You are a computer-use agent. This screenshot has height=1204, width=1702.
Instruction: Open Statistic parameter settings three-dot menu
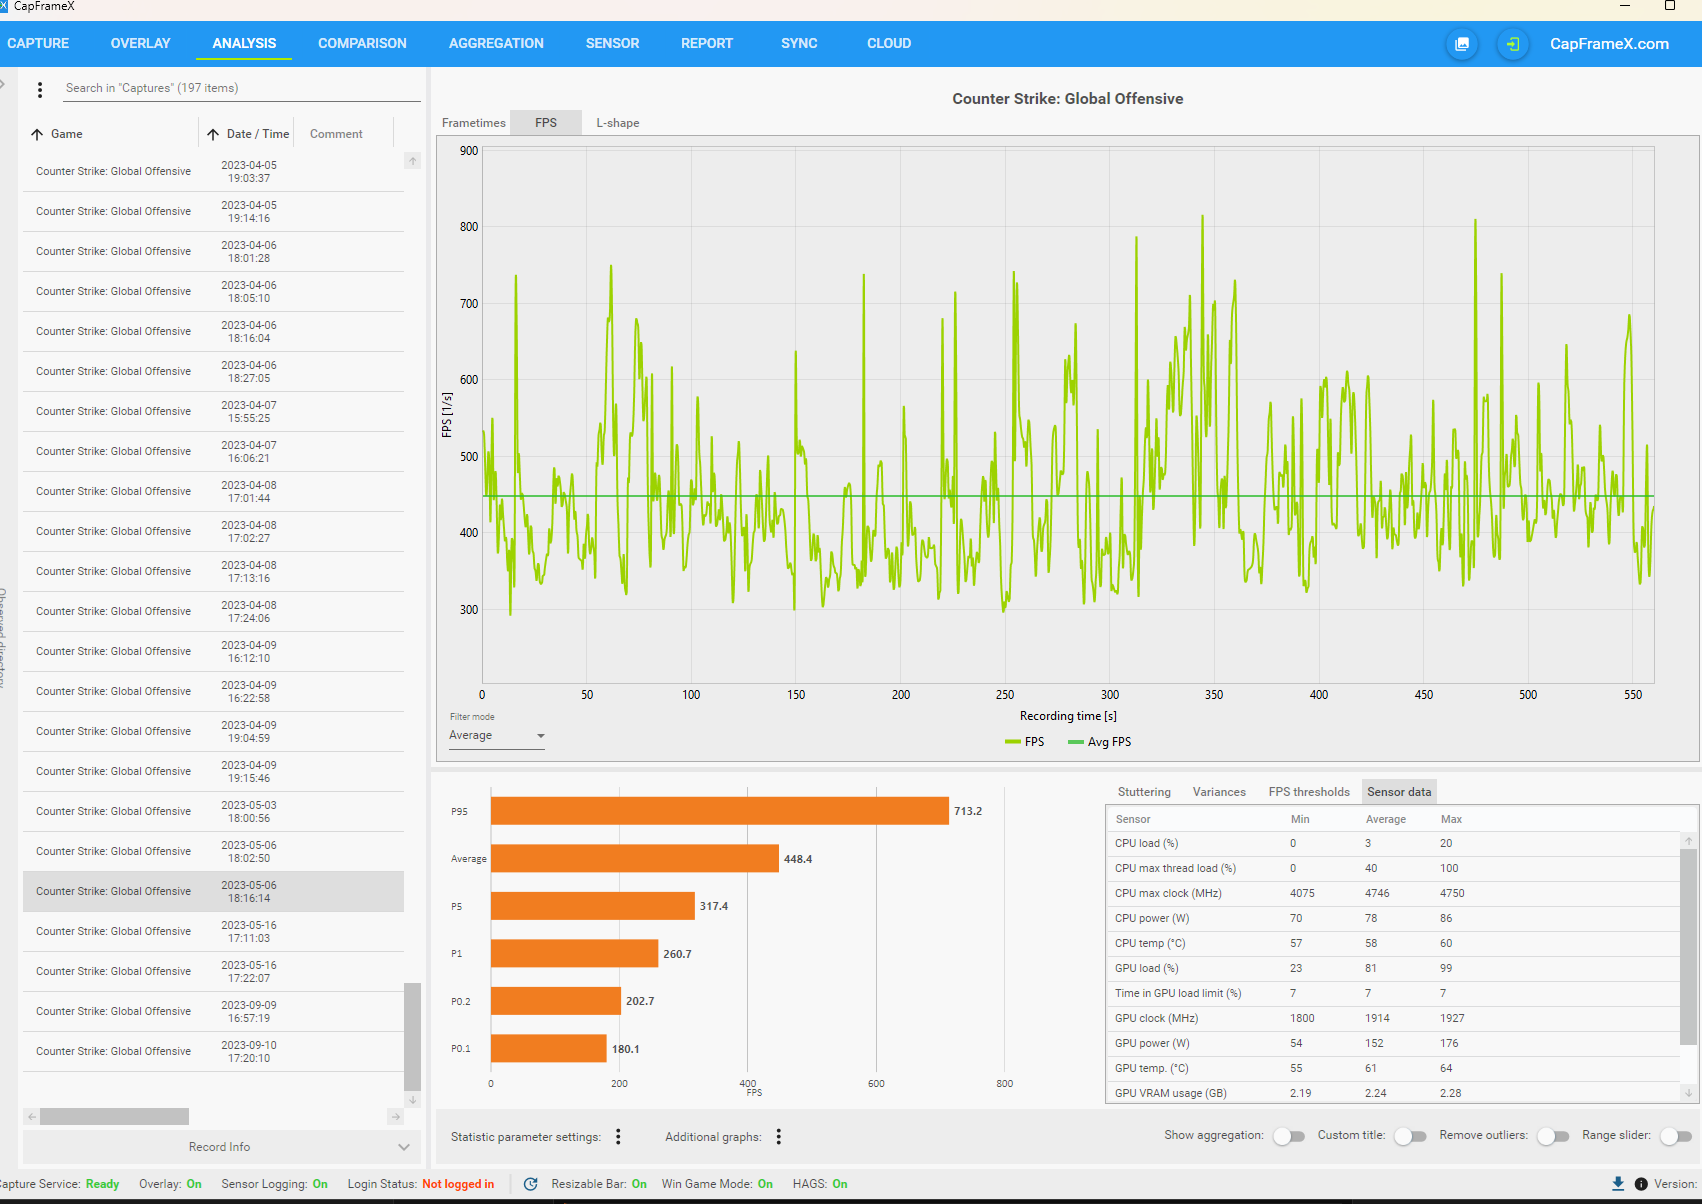click(x=618, y=1137)
